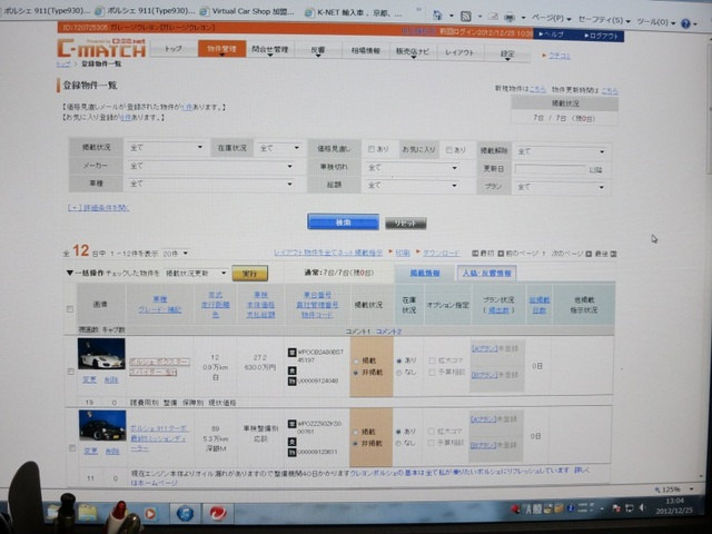Click the 更新日 date input field

point(550,169)
